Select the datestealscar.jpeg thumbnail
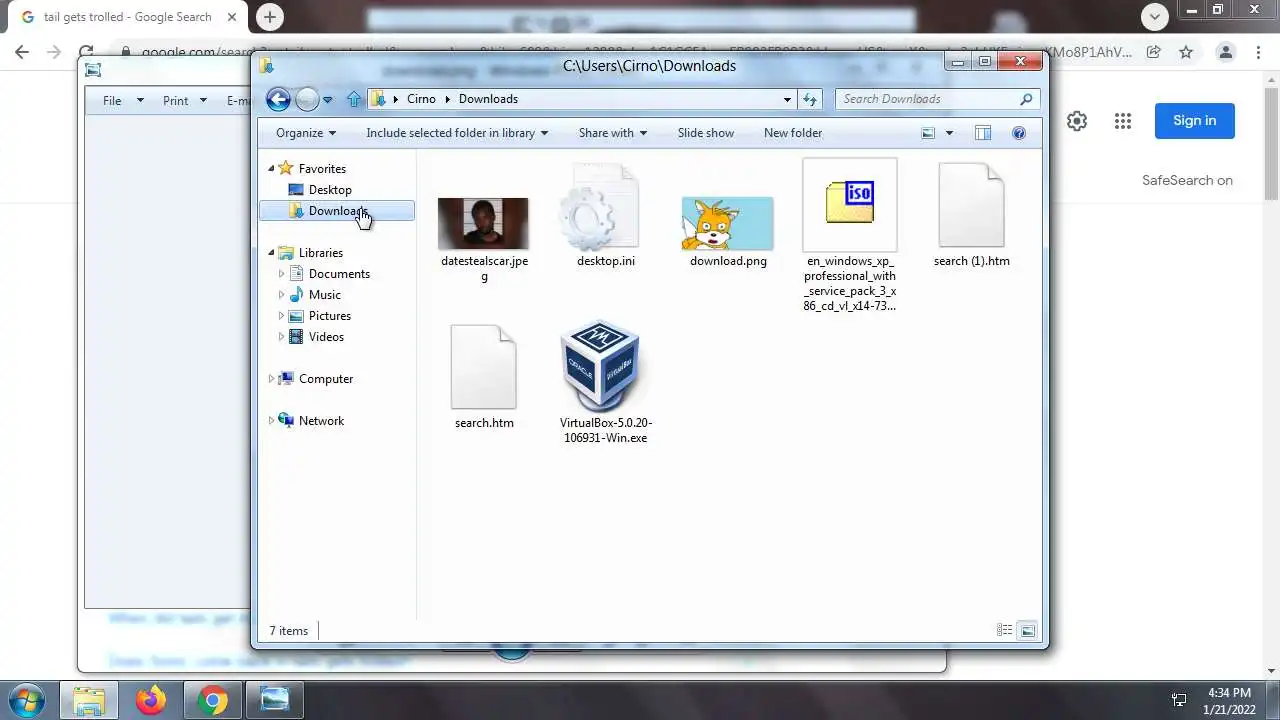This screenshot has width=1280, height=720. coord(483,223)
